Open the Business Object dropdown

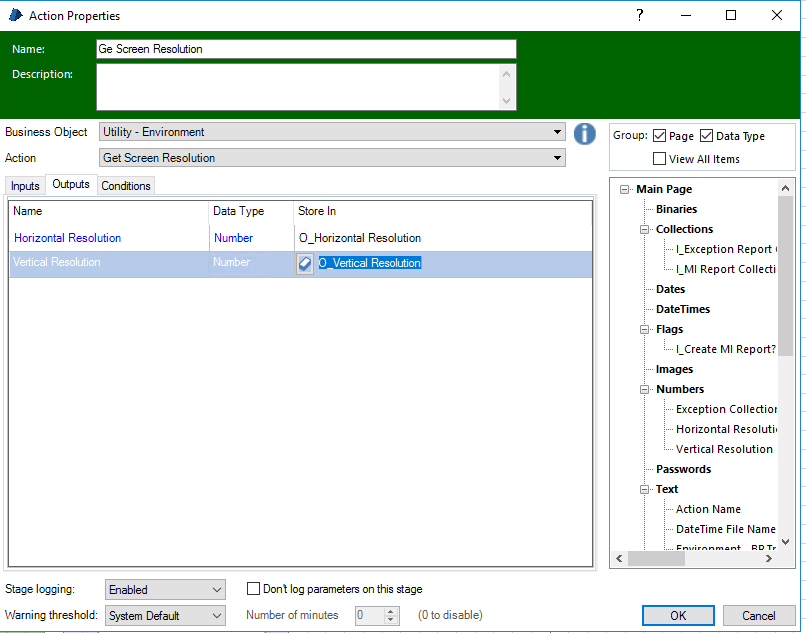557,132
